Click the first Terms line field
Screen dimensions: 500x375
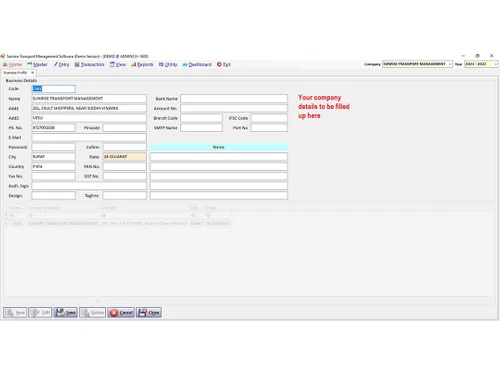point(219,157)
